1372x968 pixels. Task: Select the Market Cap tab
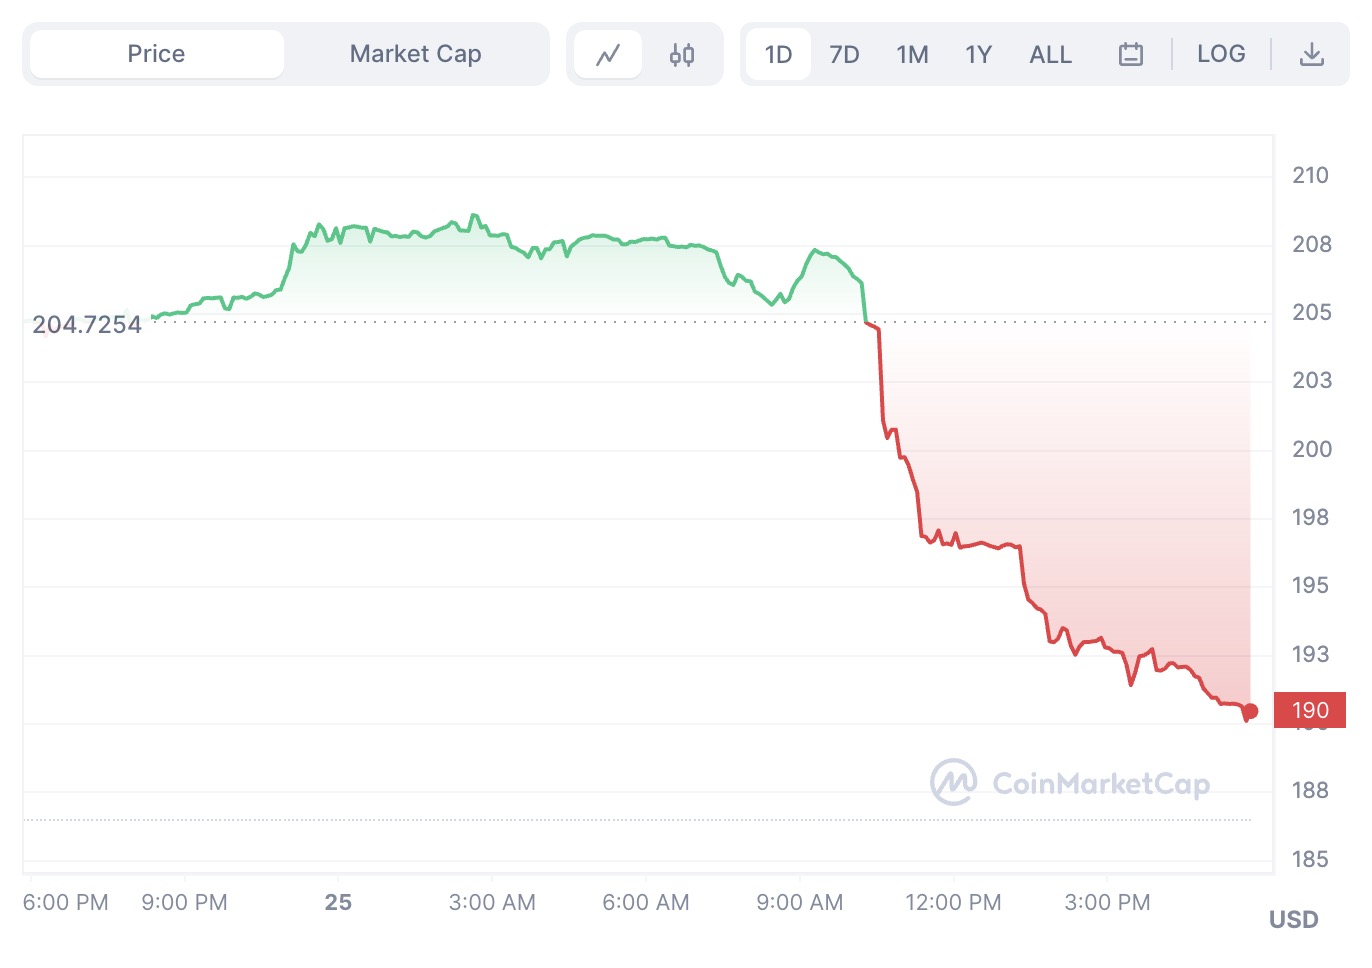(x=415, y=54)
